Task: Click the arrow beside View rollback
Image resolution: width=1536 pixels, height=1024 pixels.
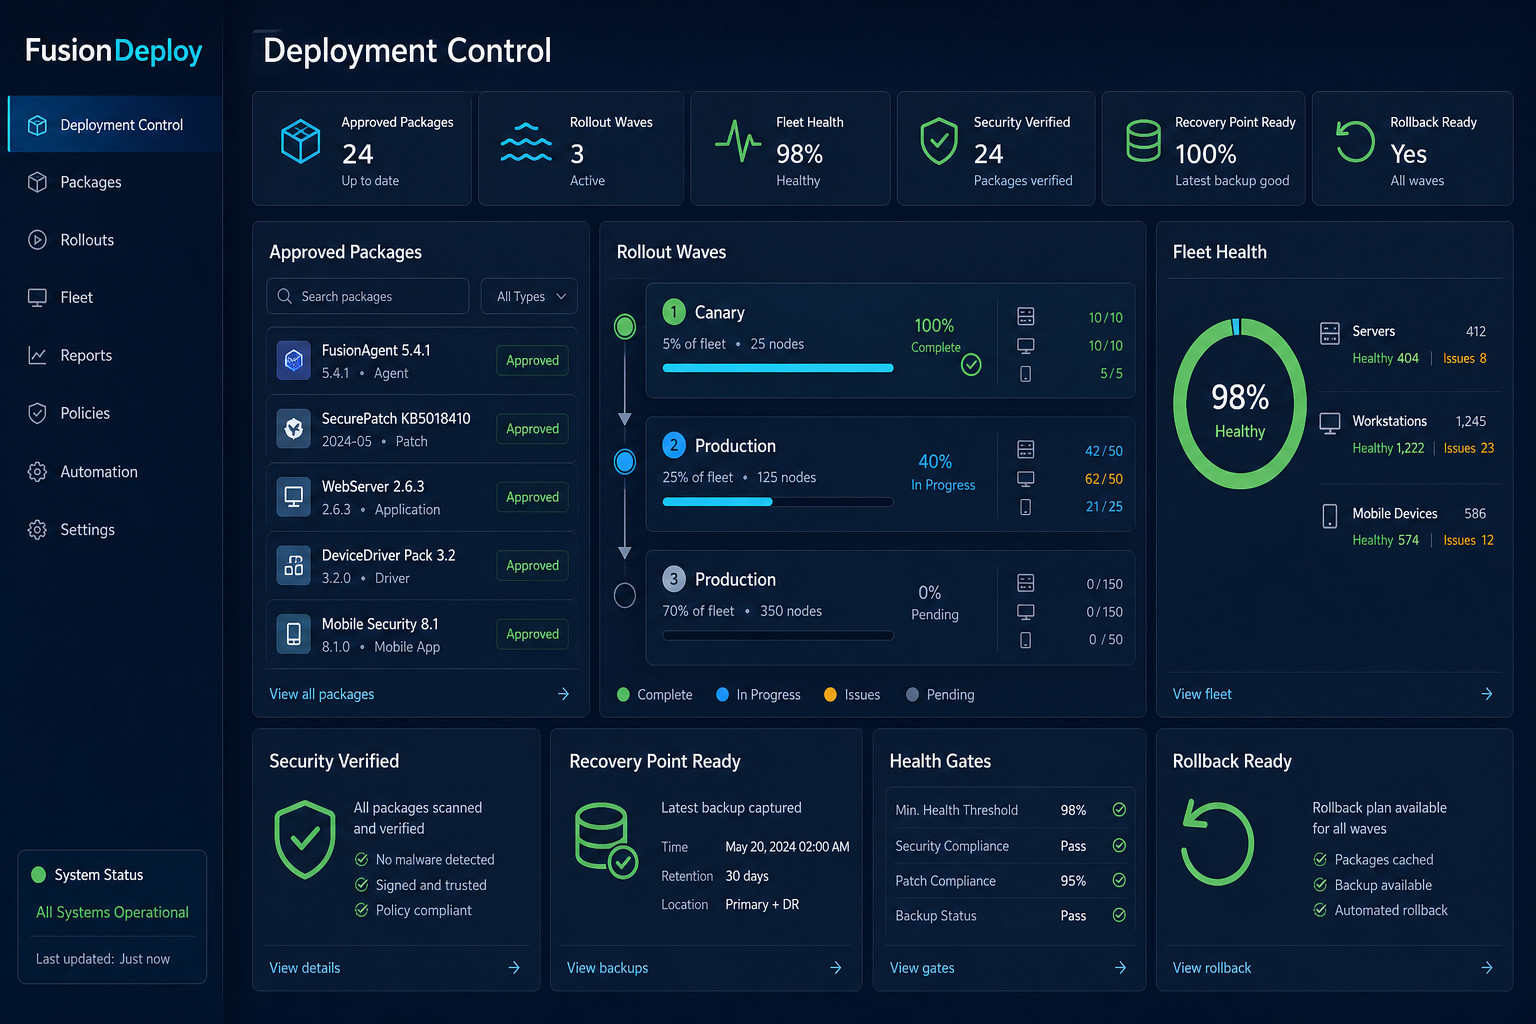Action: (x=1487, y=968)
